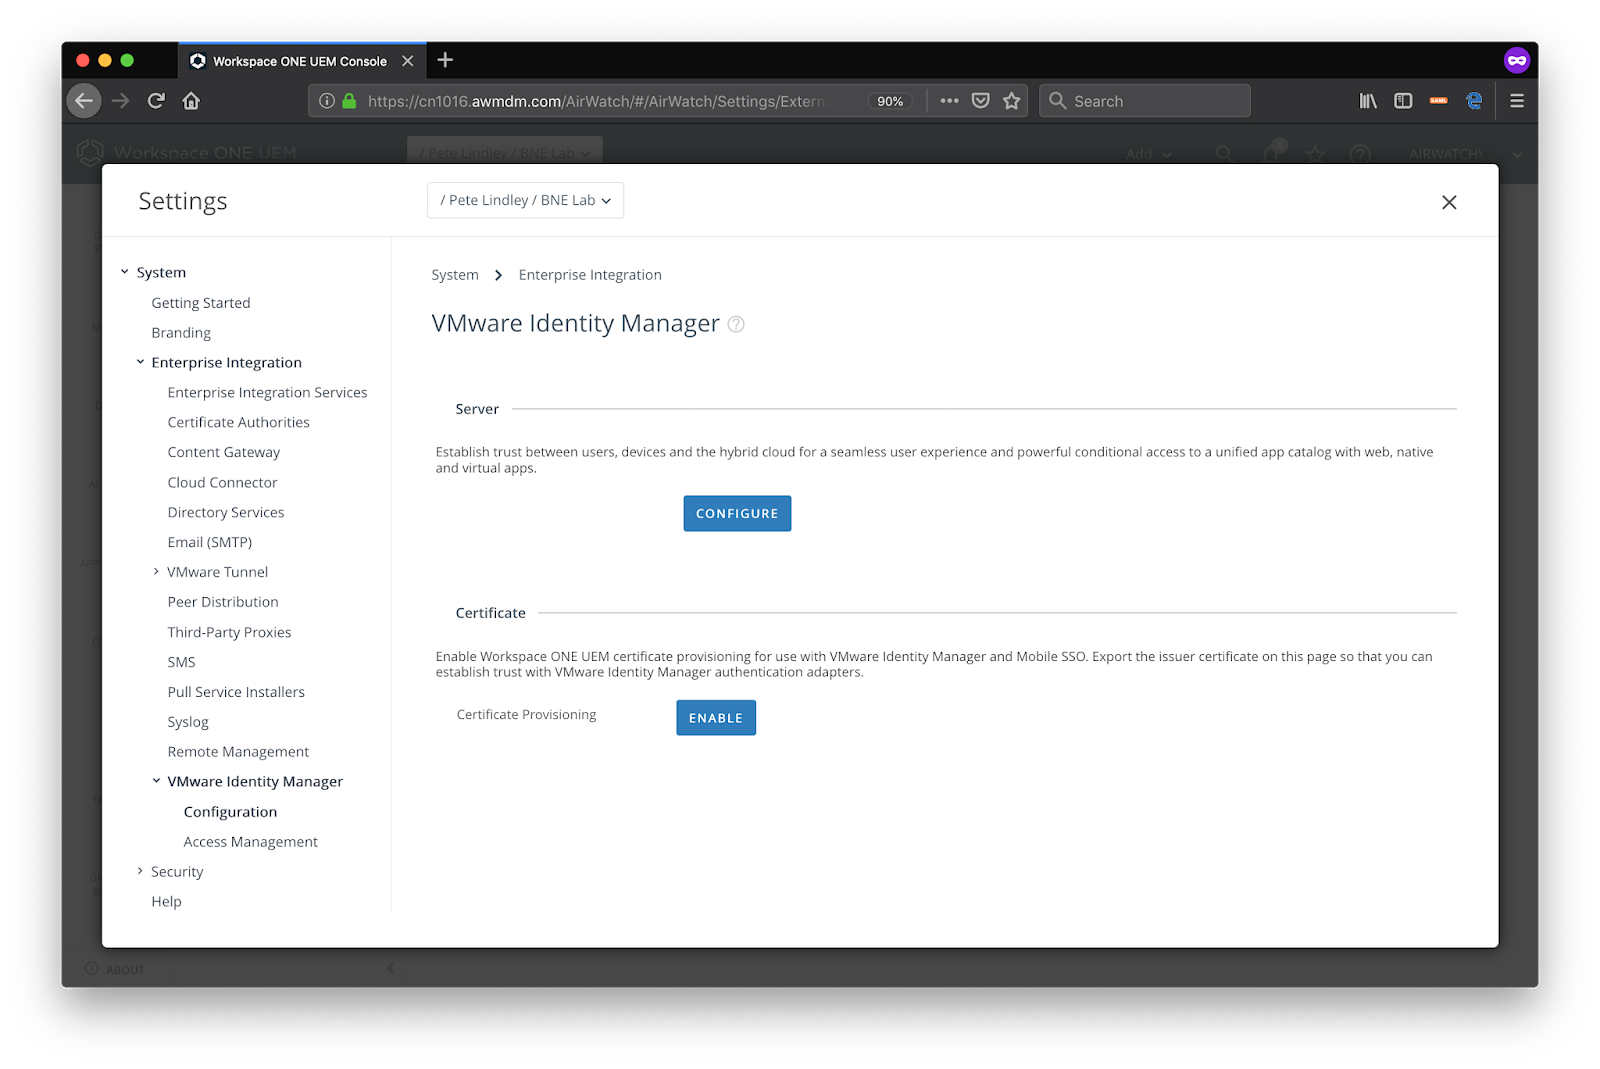Open page actions three-dots menu

point(949,101)
